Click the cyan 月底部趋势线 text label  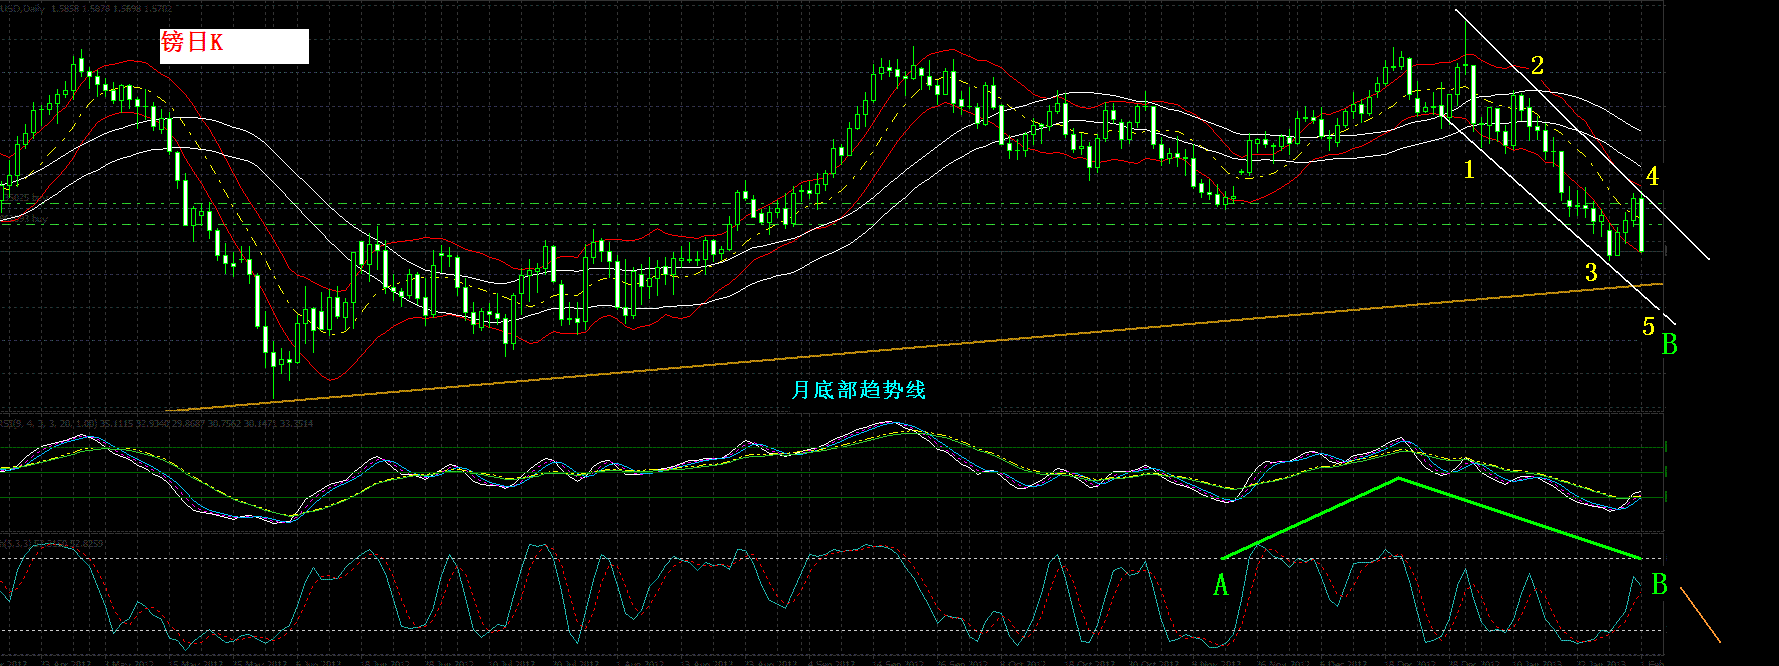[x=859, y=390]
